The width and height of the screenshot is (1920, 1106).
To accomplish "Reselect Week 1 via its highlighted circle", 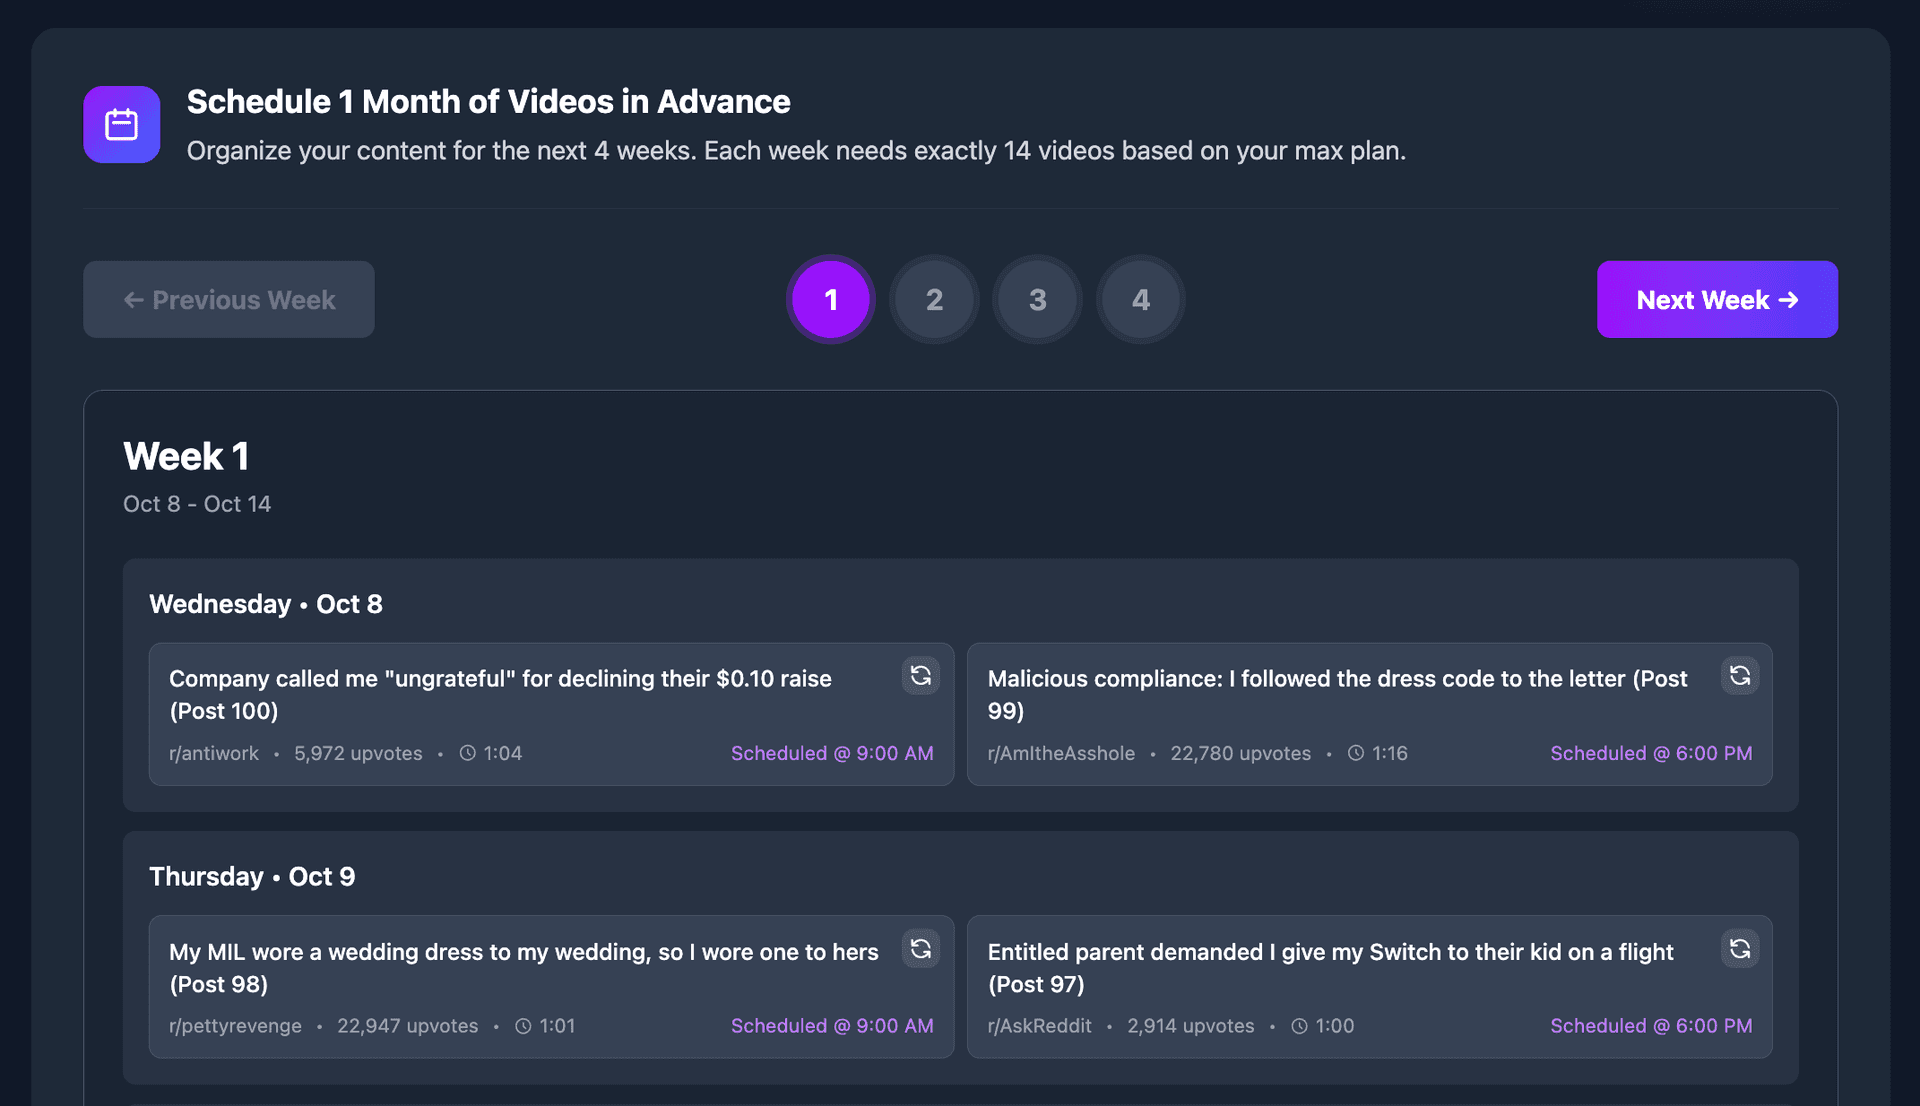I will tap(831, 299).
